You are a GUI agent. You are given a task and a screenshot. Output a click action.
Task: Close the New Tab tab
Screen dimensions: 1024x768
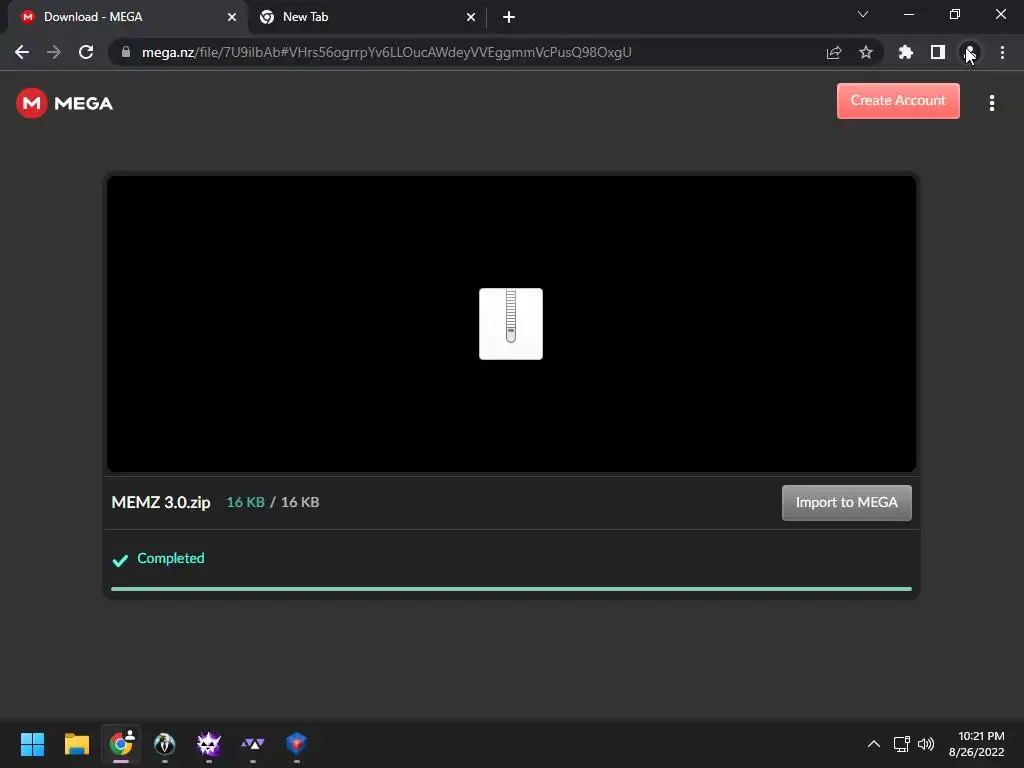coord(471,17)
